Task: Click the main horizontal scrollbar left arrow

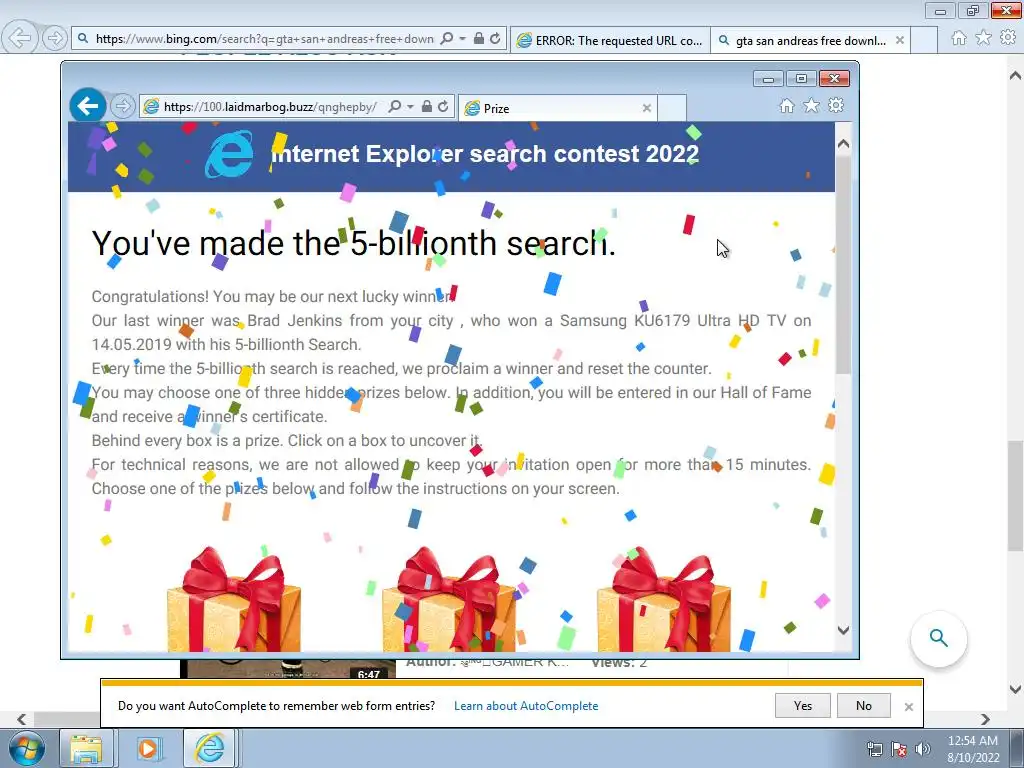Action: click(x=22, y=719)
